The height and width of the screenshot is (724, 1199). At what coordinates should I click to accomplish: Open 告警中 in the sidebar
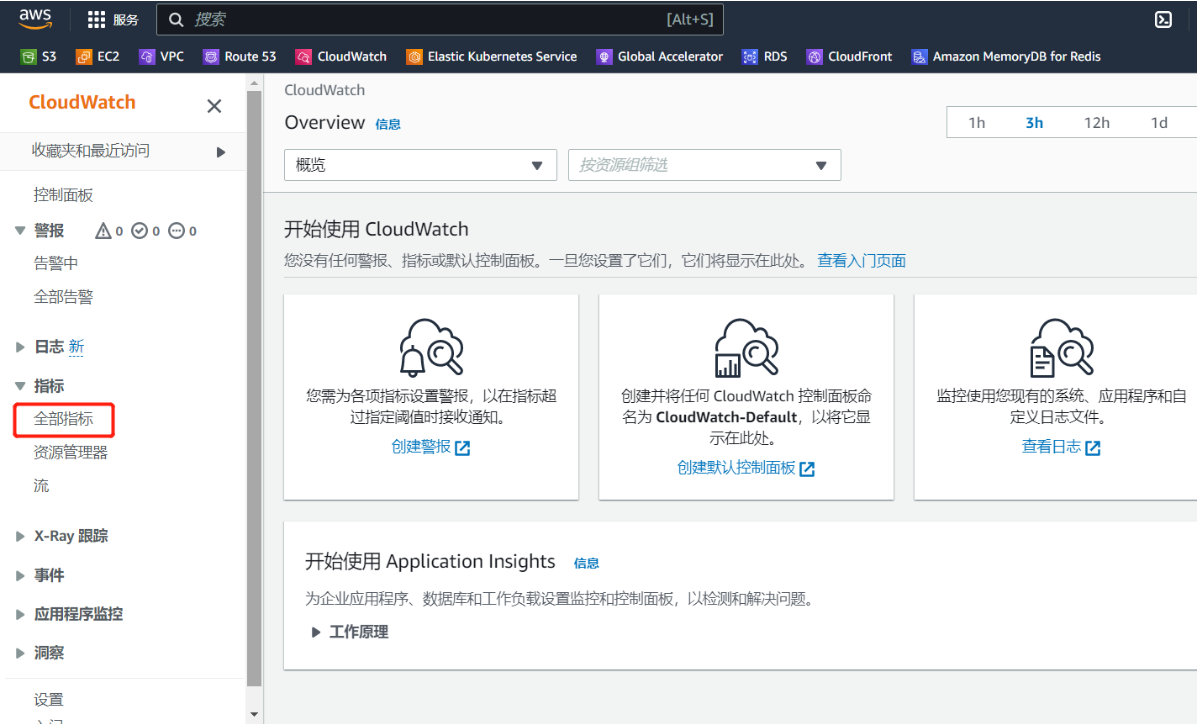(x=56, y=264)
